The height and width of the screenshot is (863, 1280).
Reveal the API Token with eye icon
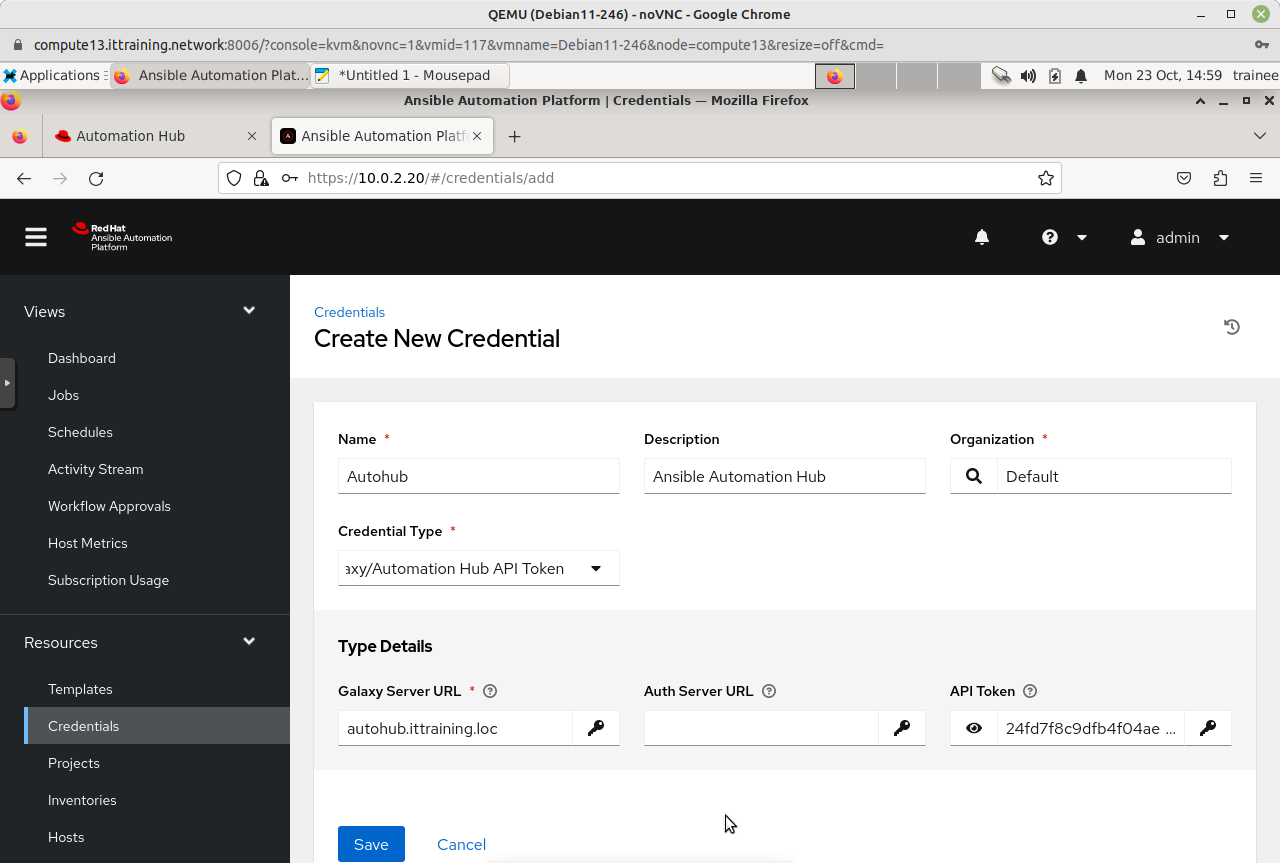click(x=974, y=728)
